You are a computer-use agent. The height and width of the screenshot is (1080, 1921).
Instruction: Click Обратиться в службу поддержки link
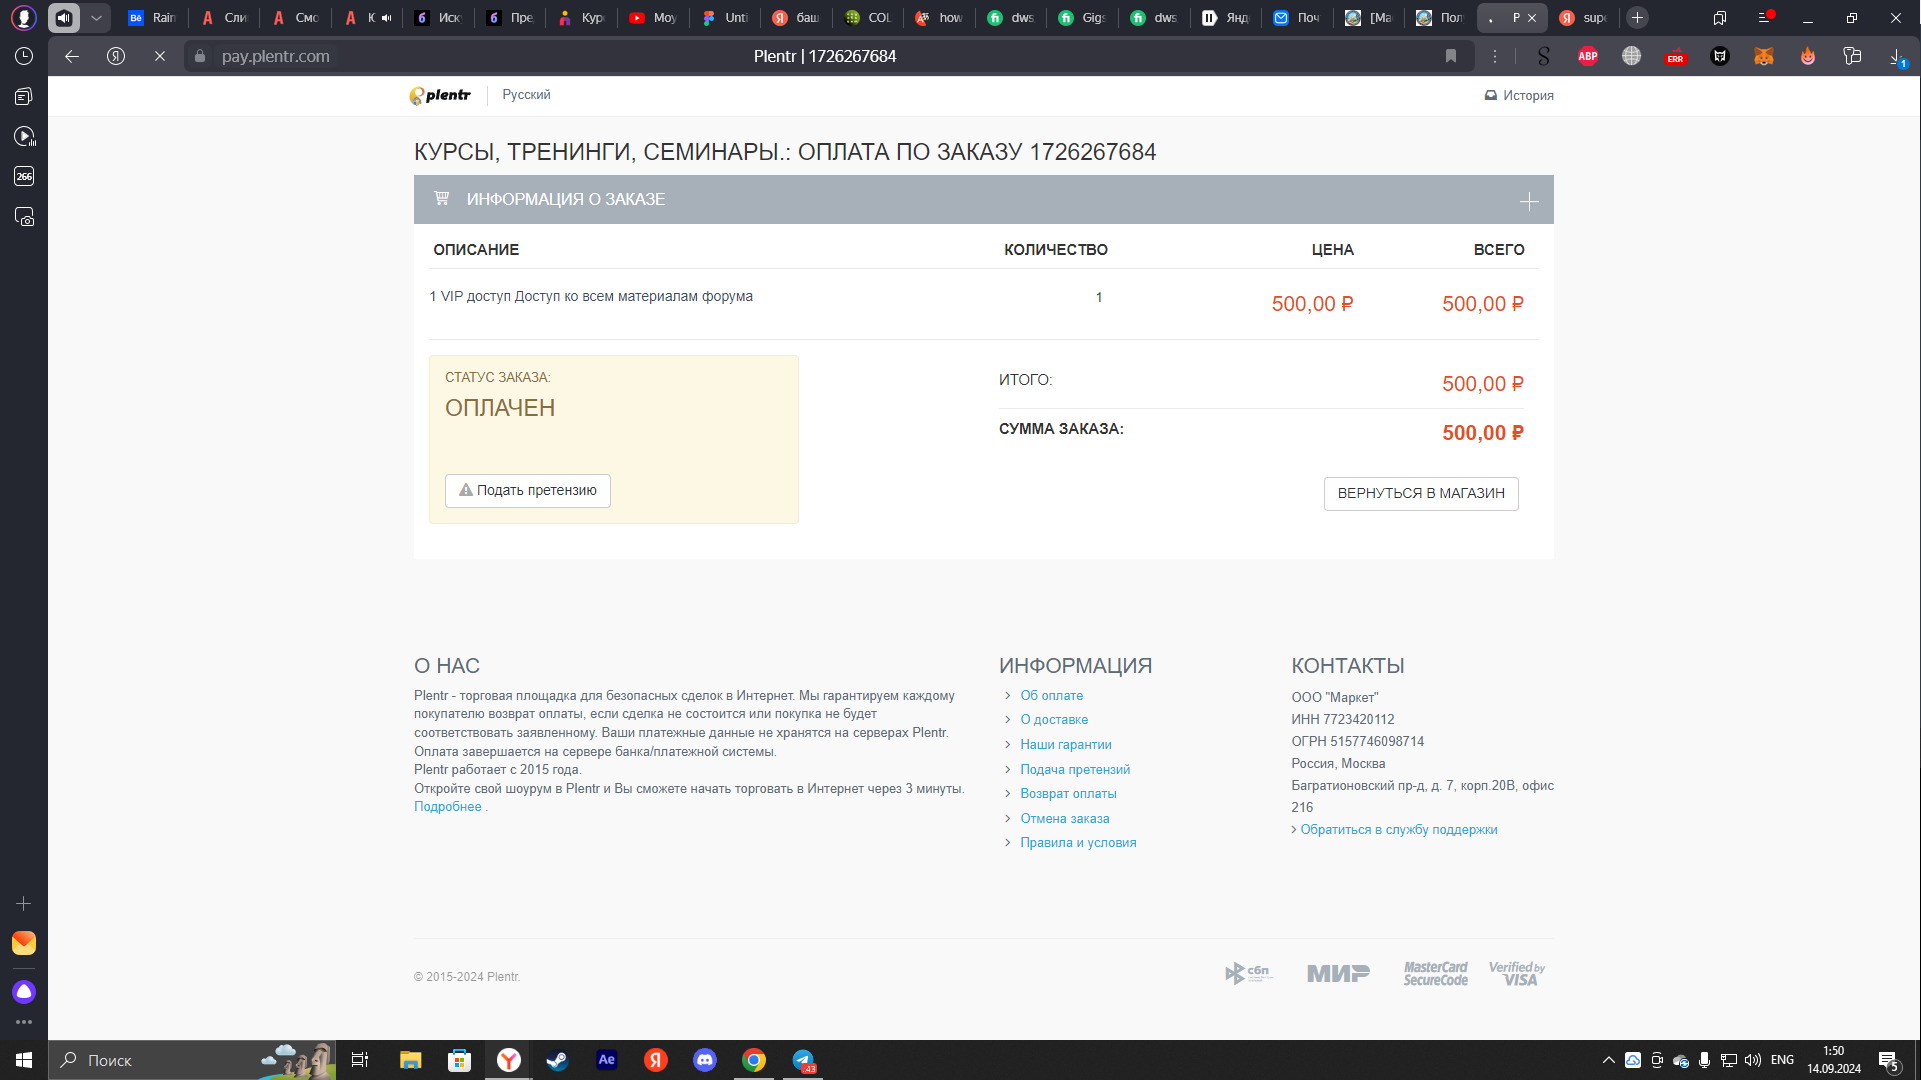point(1399,829)
